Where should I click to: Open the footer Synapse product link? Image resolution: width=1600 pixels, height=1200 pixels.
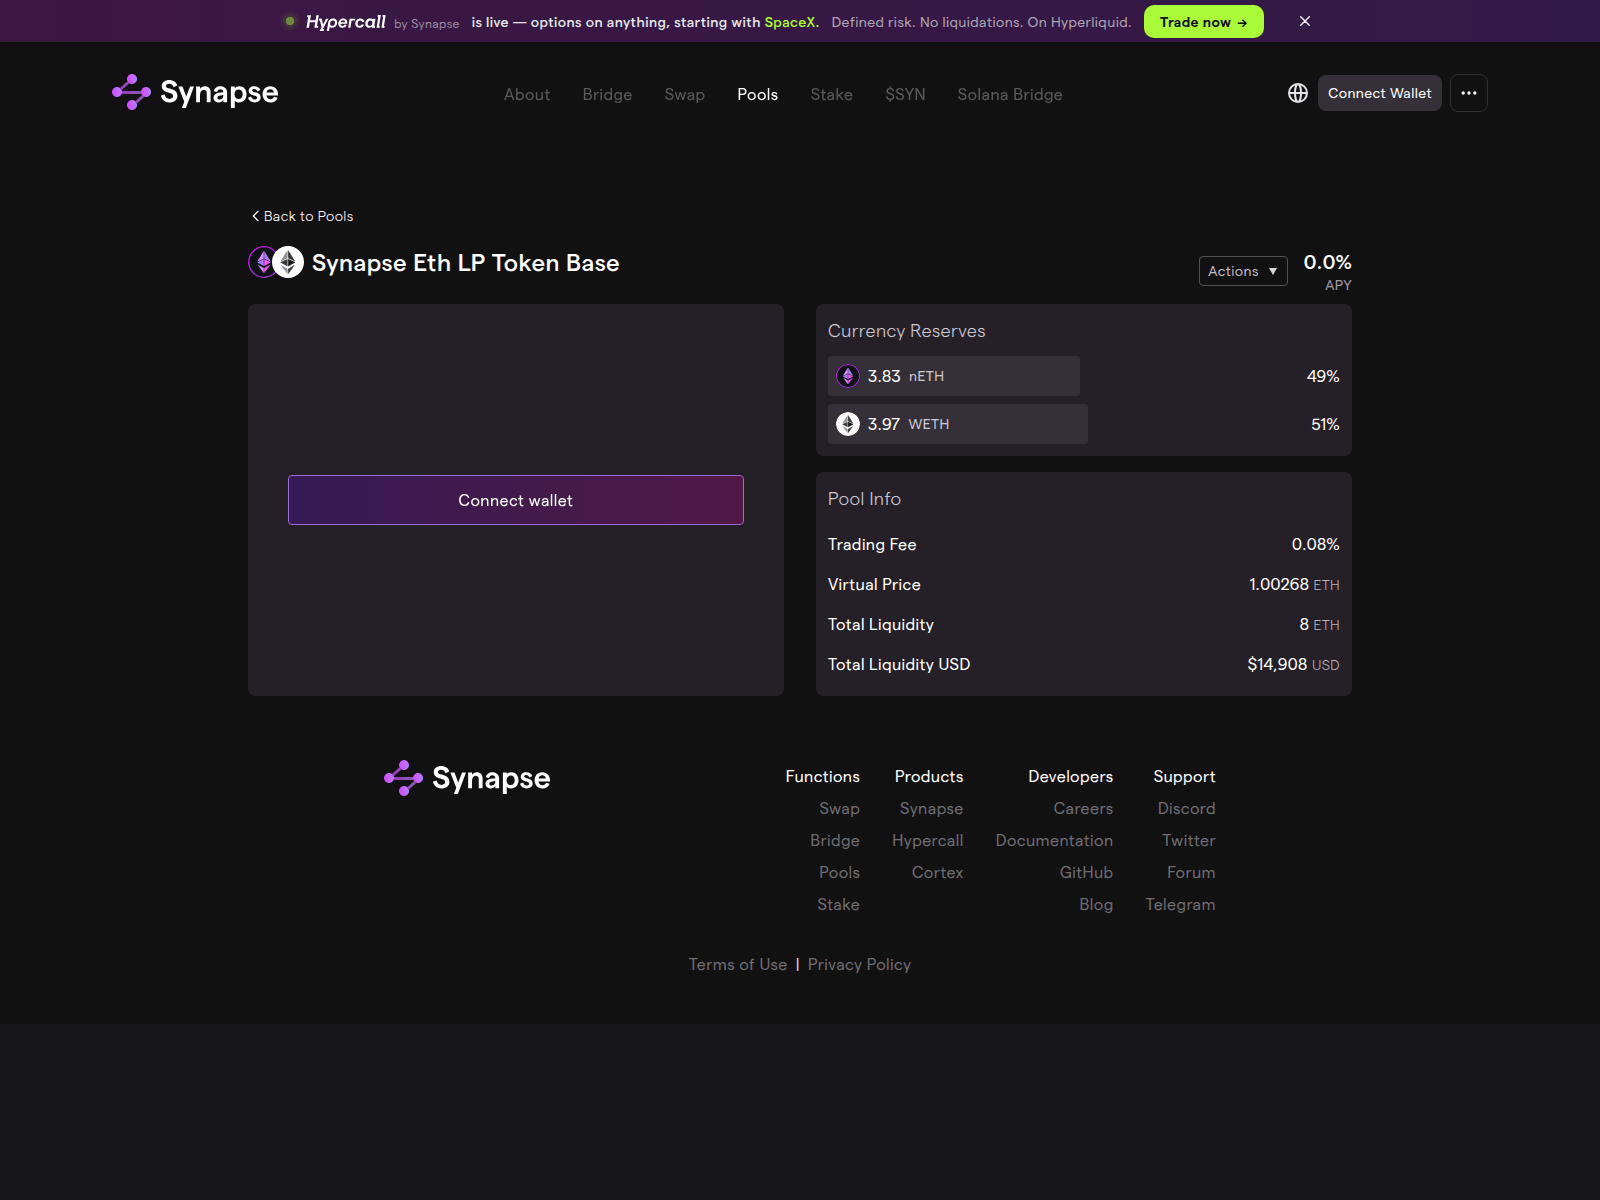pyautogui.click(x=931, y=808)
